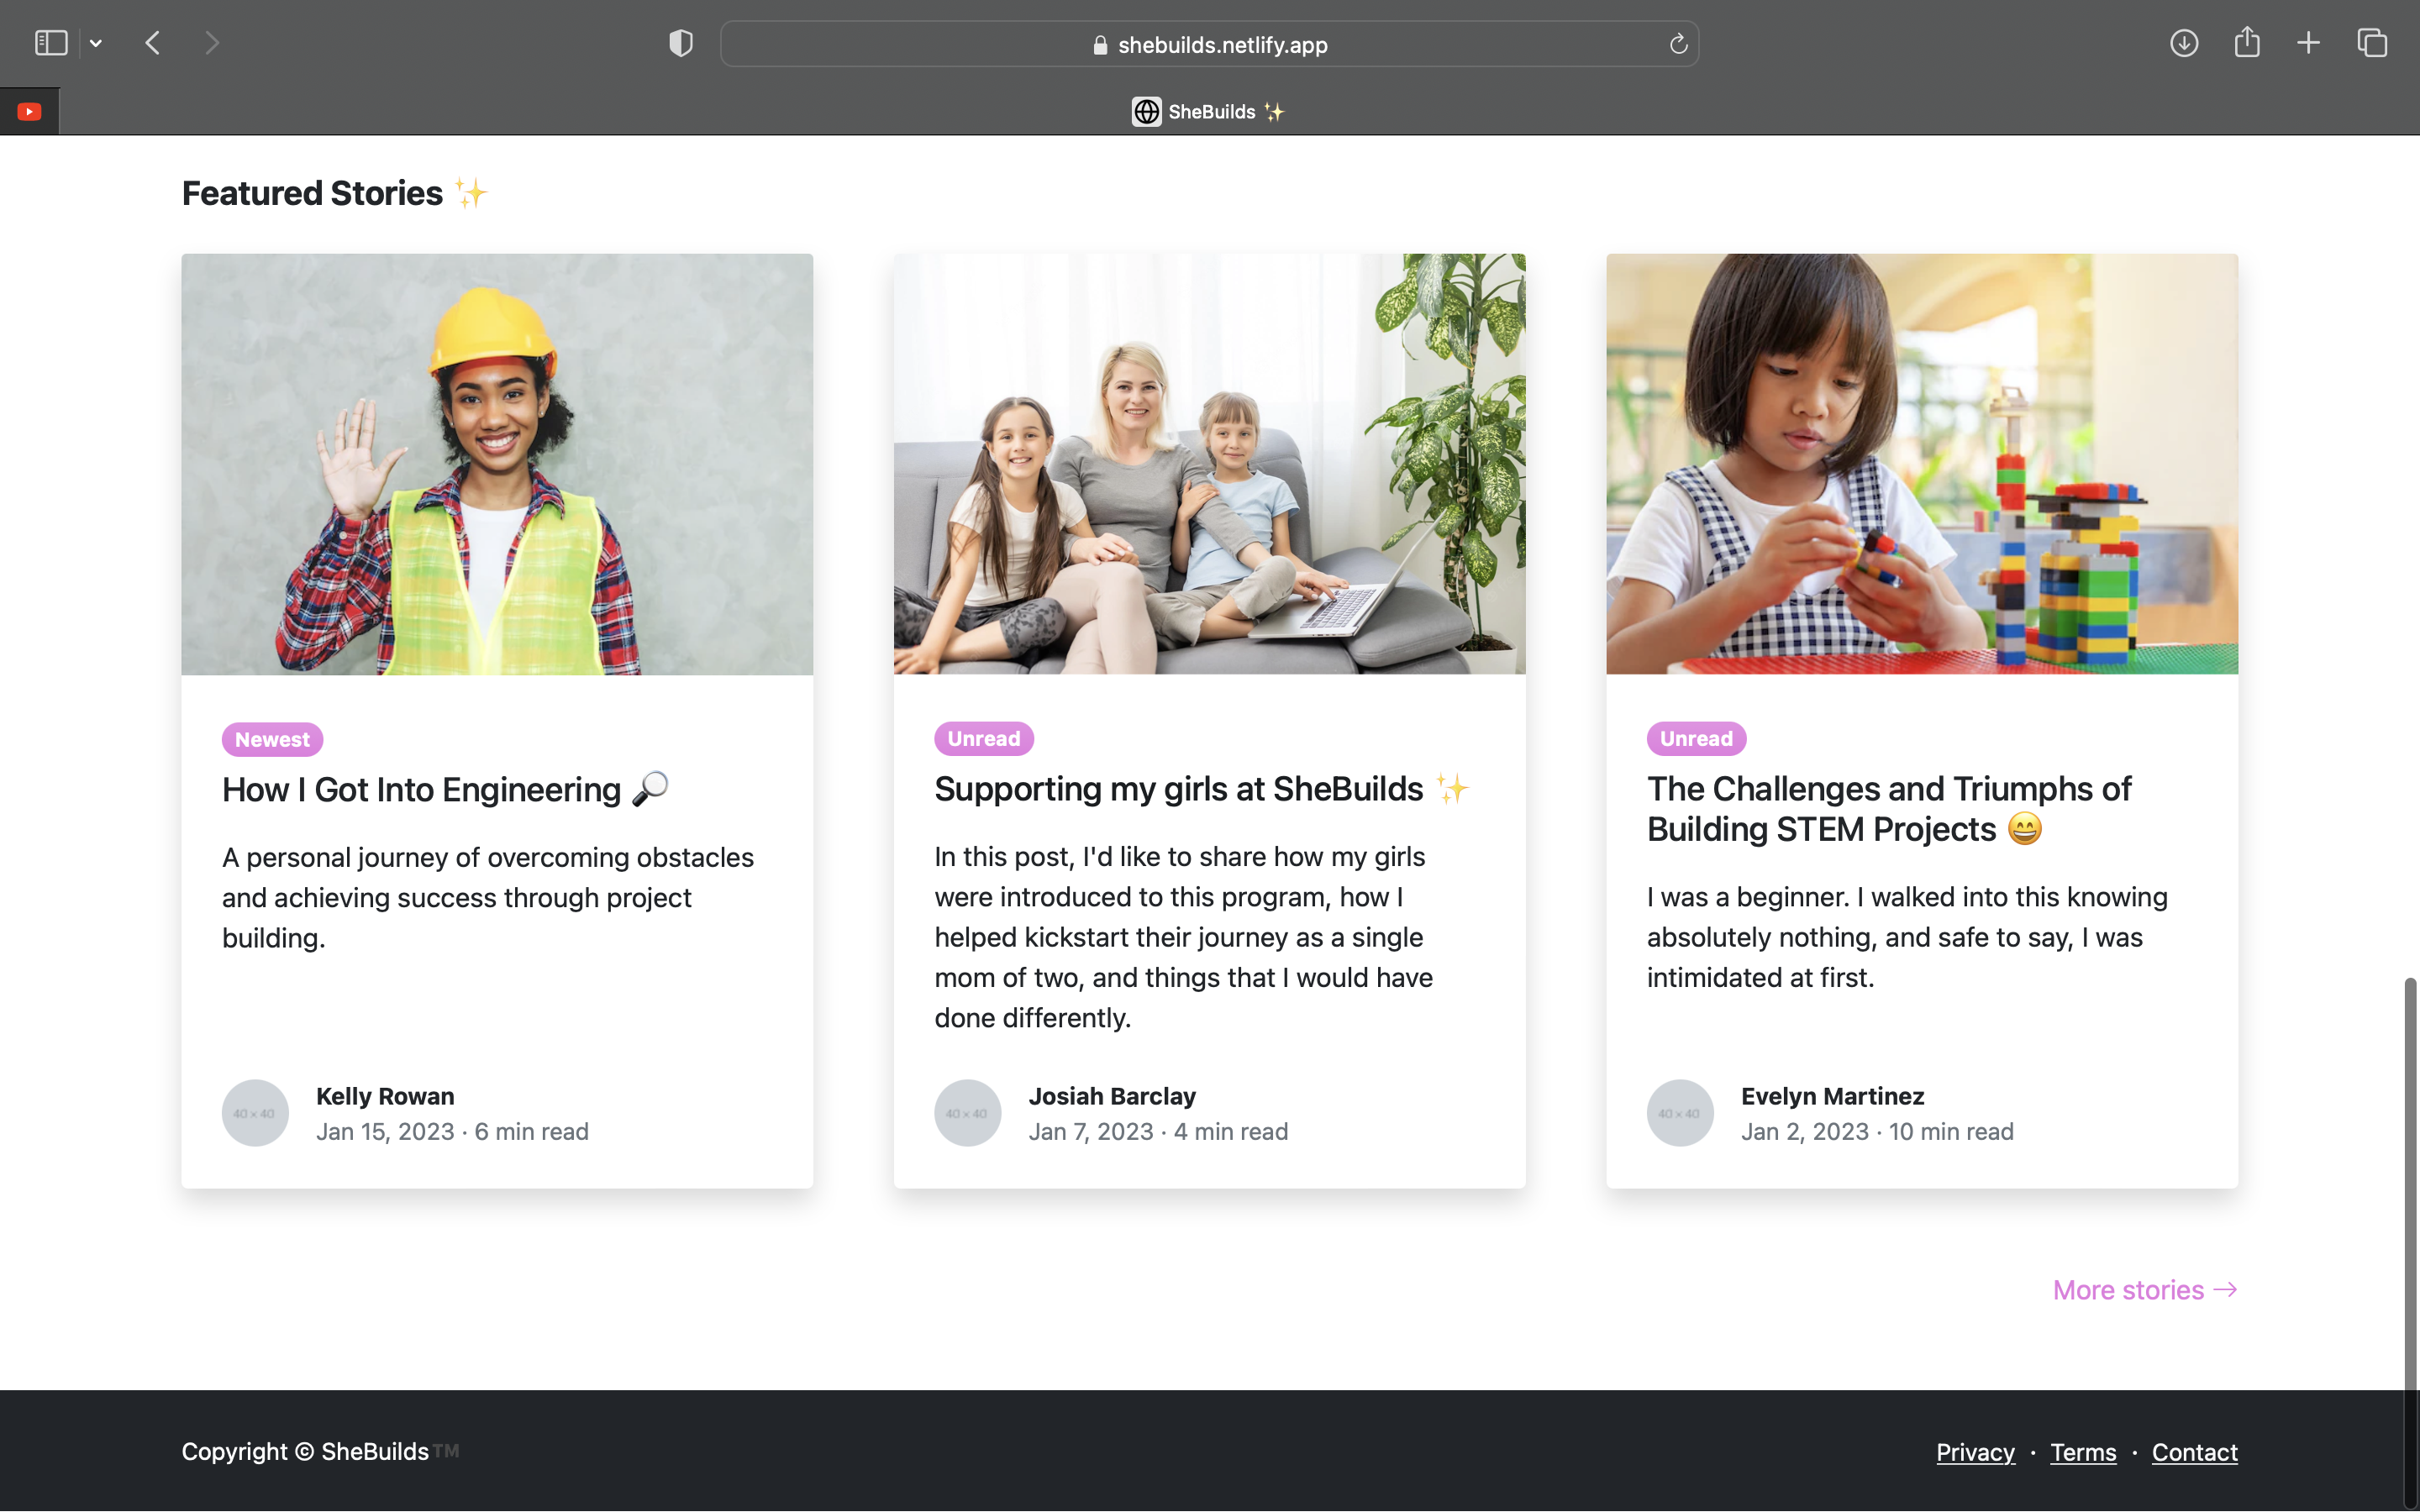Open the Privacy footer link

[x=1975, y=1452]
